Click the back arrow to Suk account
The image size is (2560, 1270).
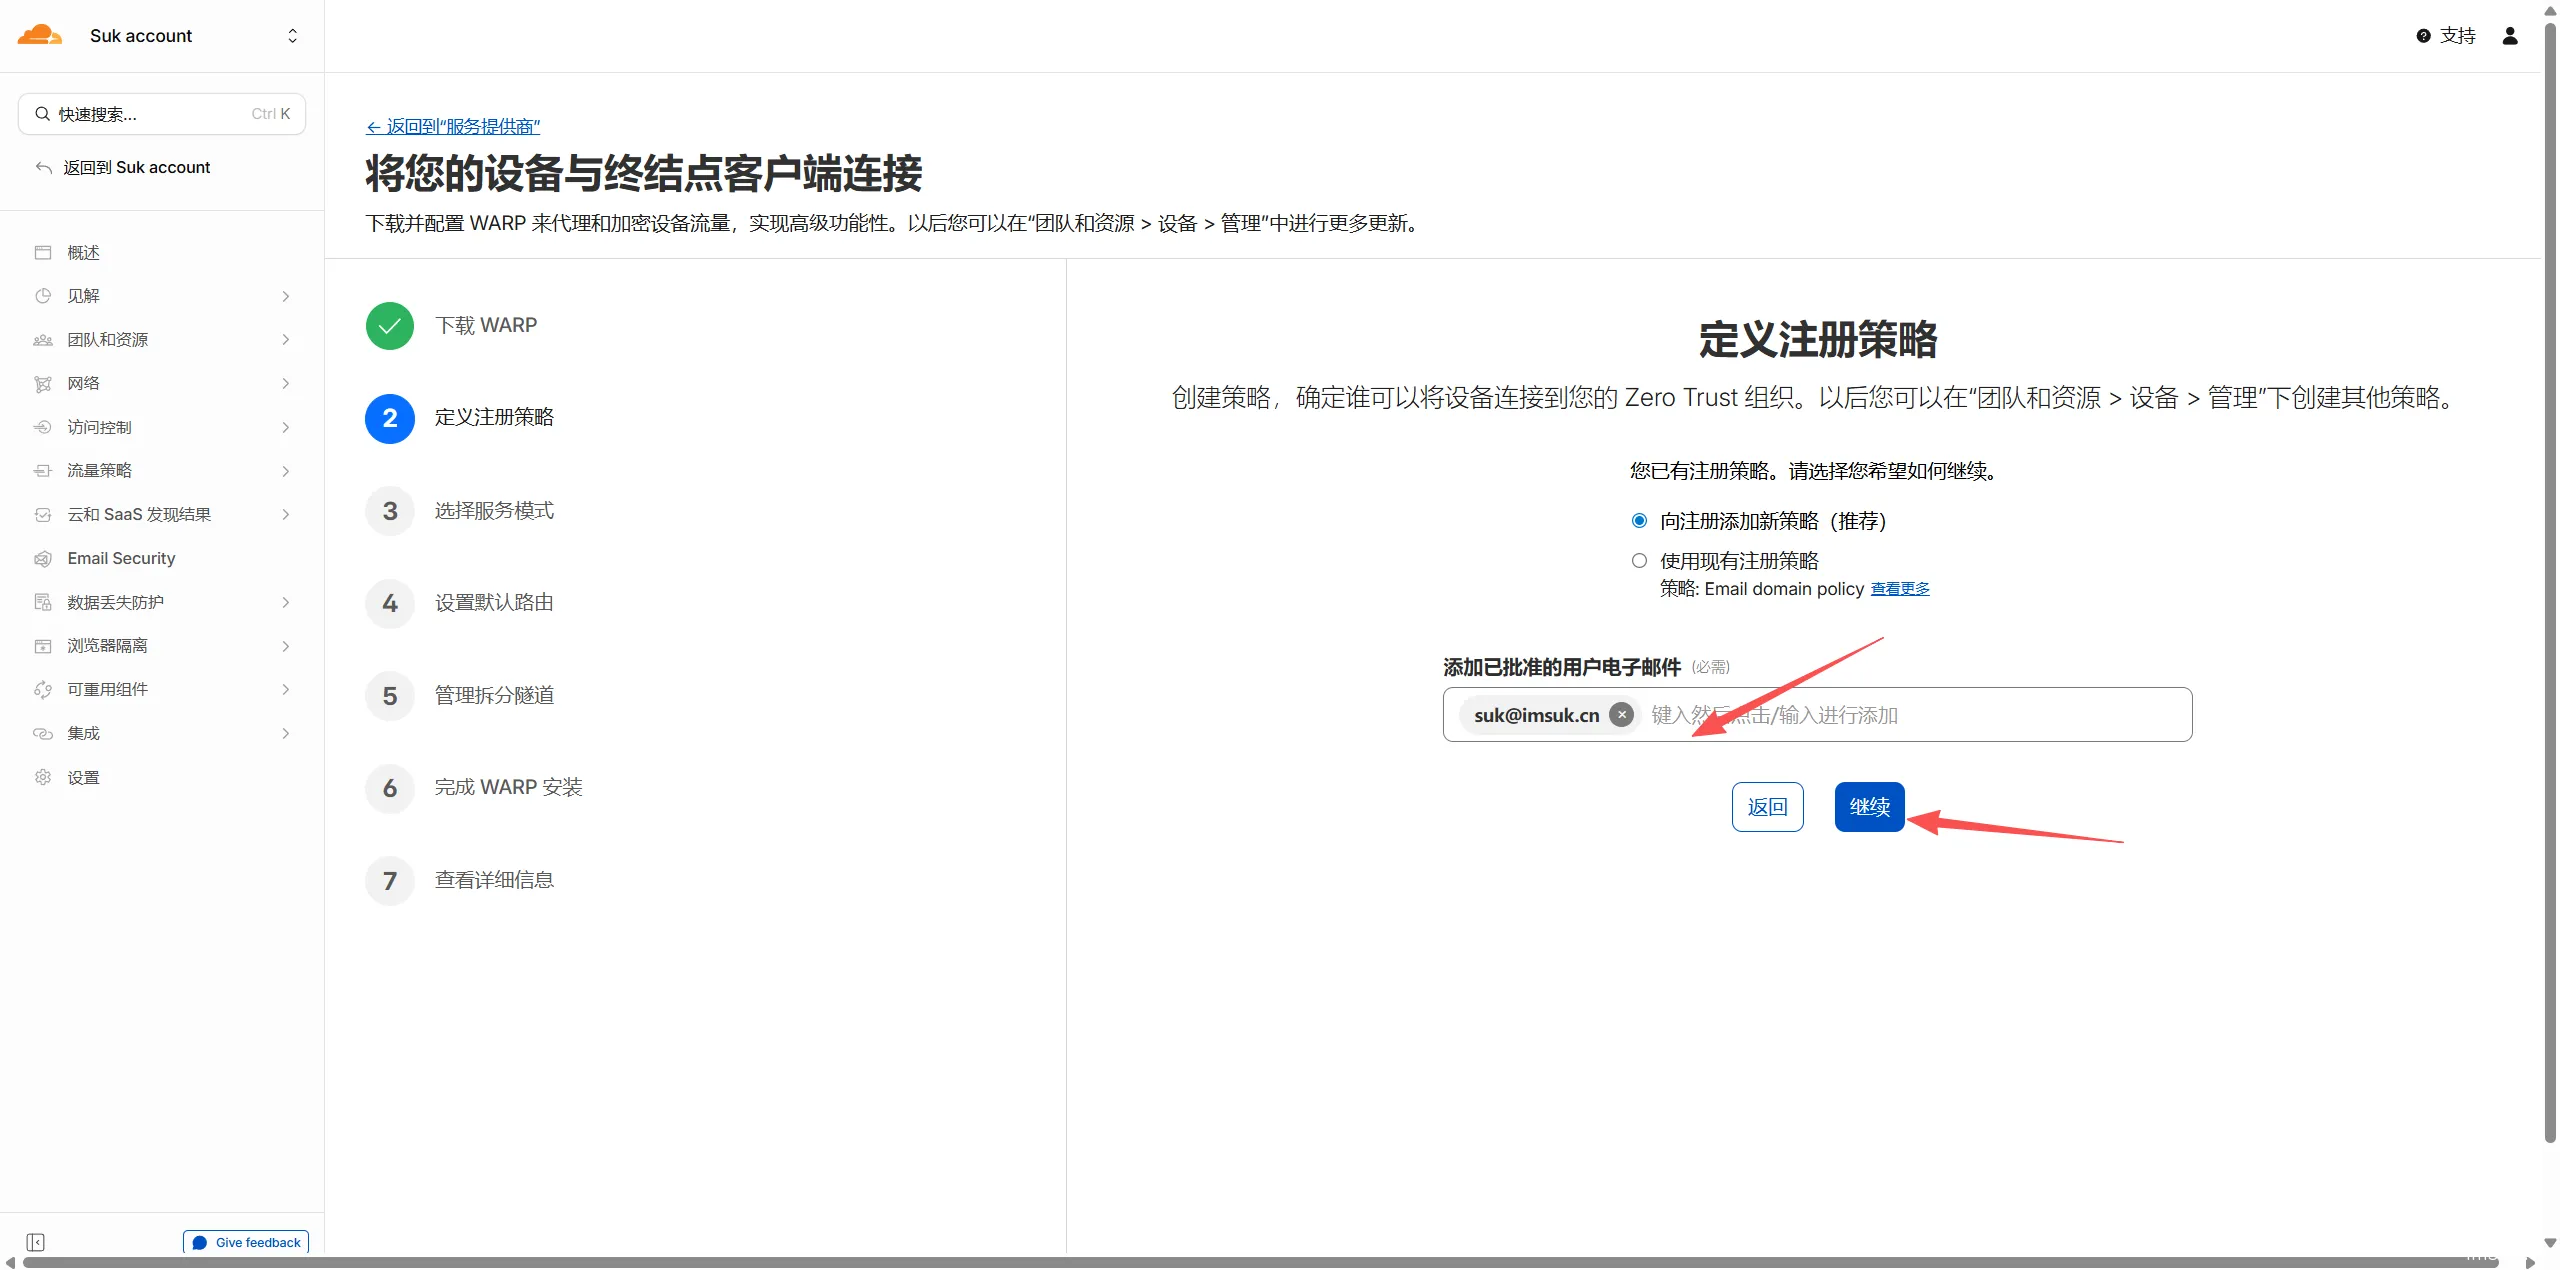tap(43, 167)
